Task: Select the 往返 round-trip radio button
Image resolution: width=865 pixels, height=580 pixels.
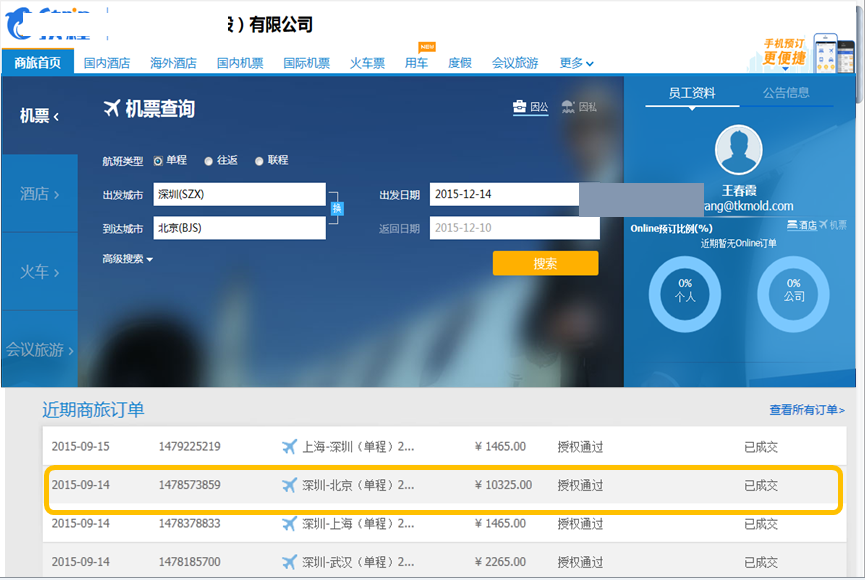Action: point(208,161)
